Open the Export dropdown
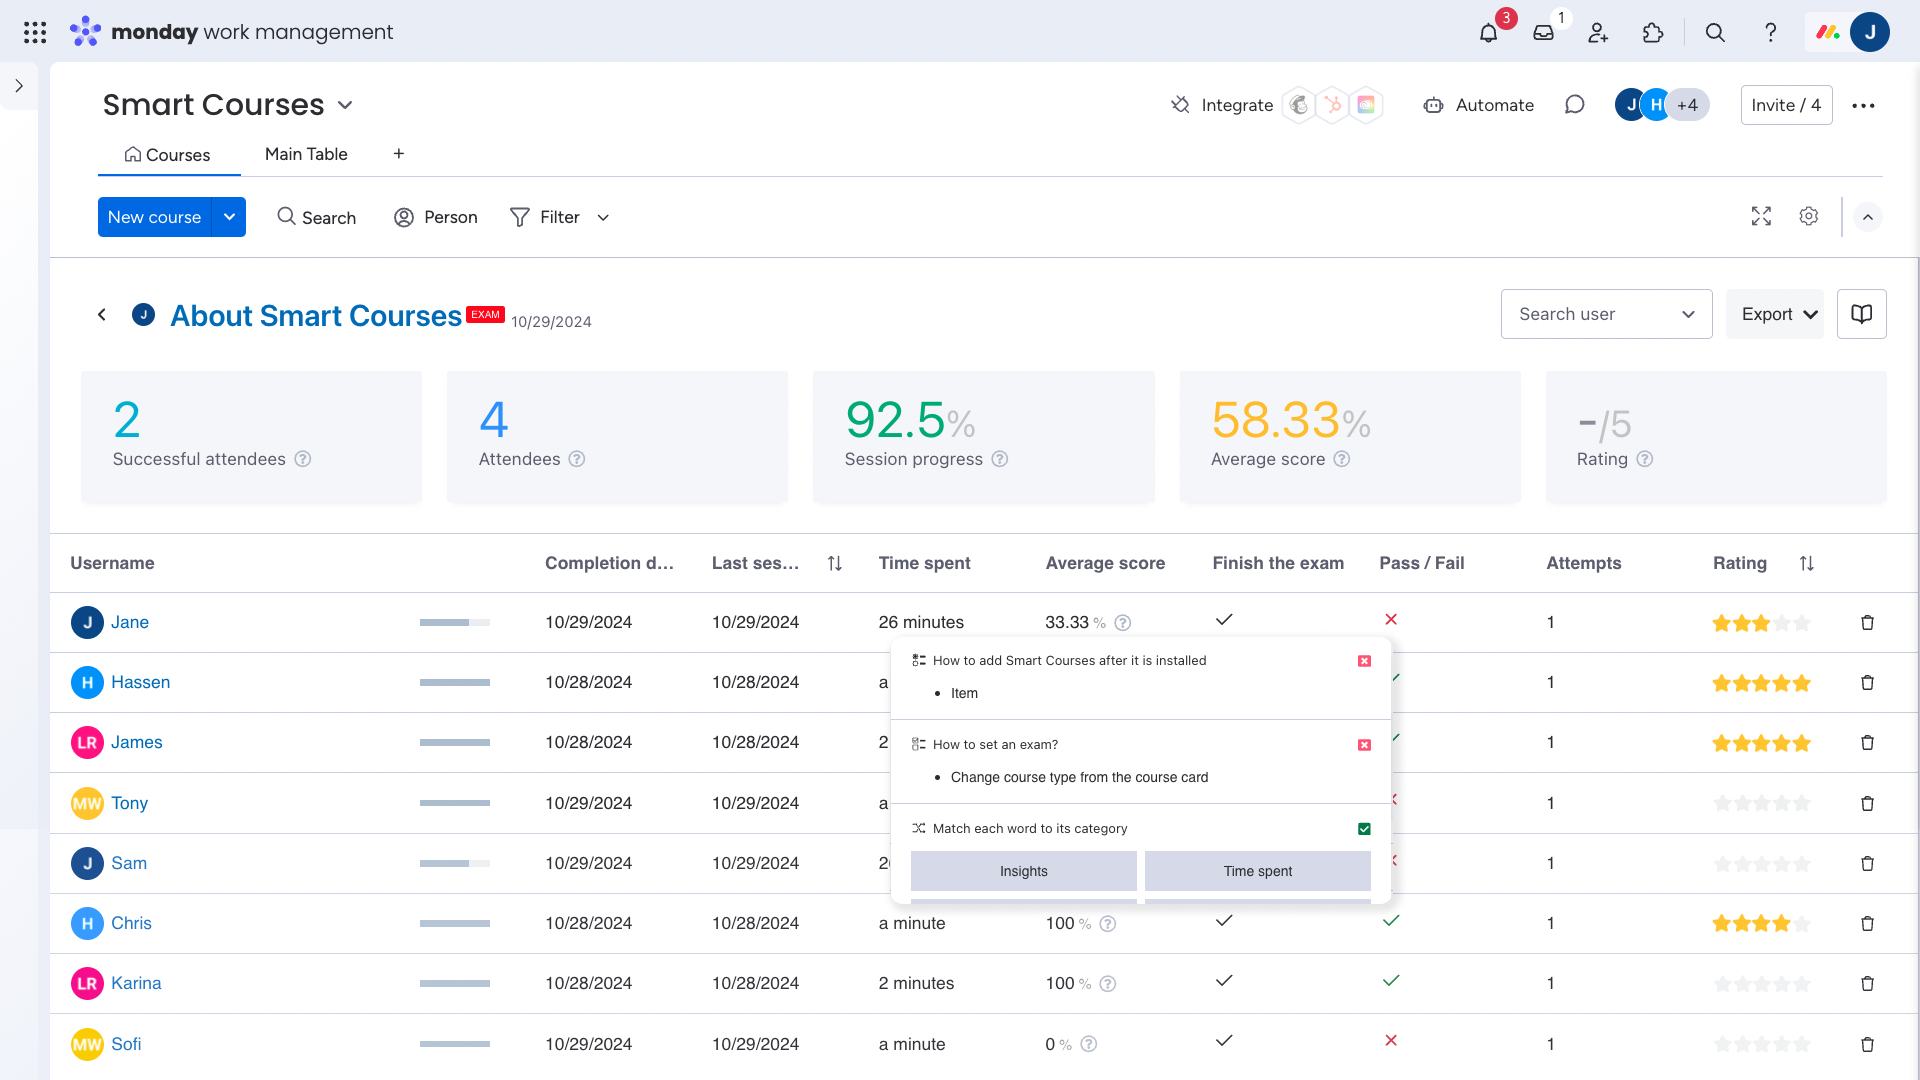 point(1775,314)
